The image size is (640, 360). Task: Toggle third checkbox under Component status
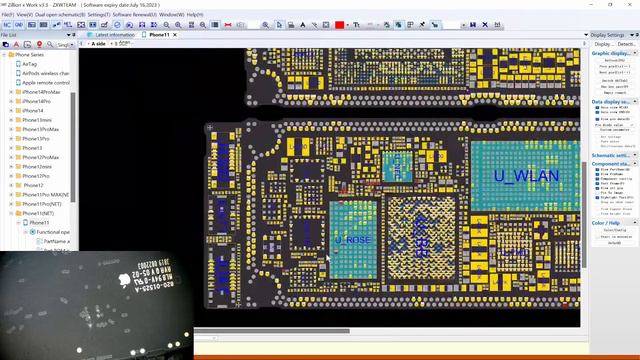597,179
